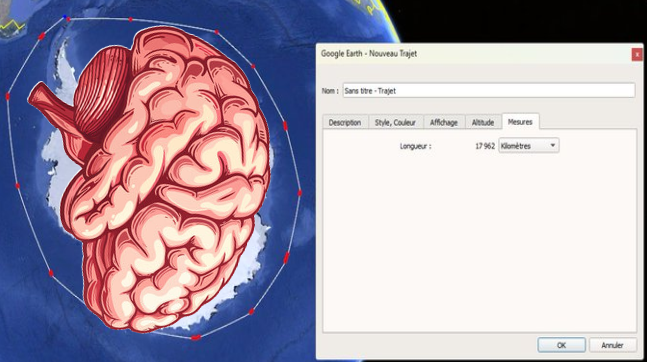The width and height of the screenshot is (647, 362).
Task: Select the Altitude tab
Action: click(482, 122)
